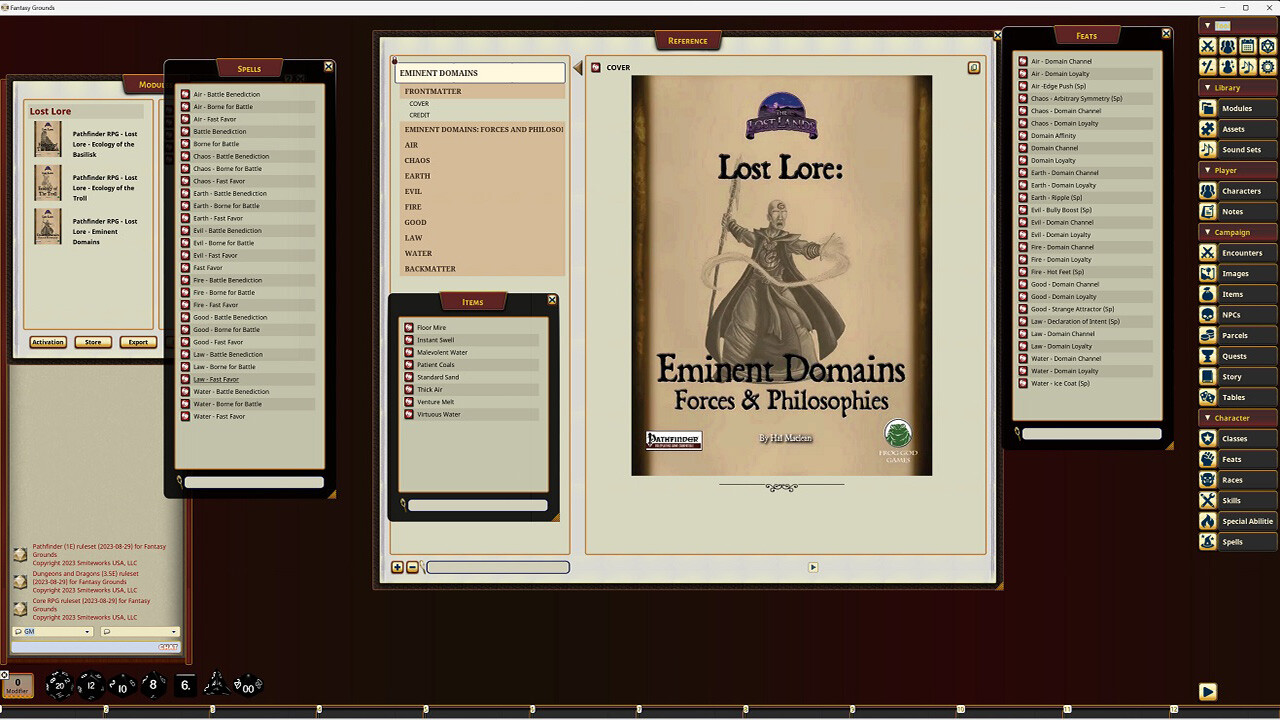Click the Activation button
The image size is (1280, 720).
point(47,342)
